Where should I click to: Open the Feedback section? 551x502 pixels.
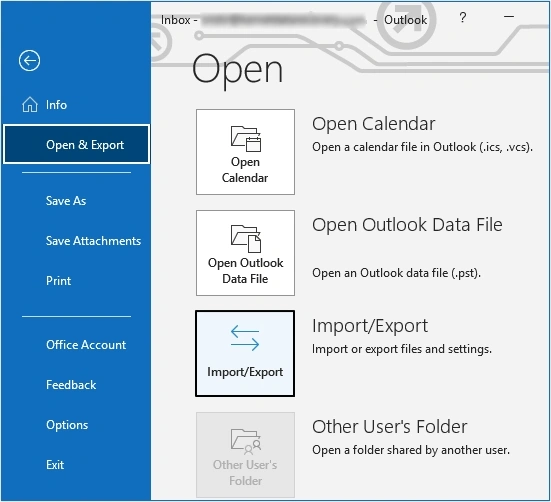[x=71, y=385]
